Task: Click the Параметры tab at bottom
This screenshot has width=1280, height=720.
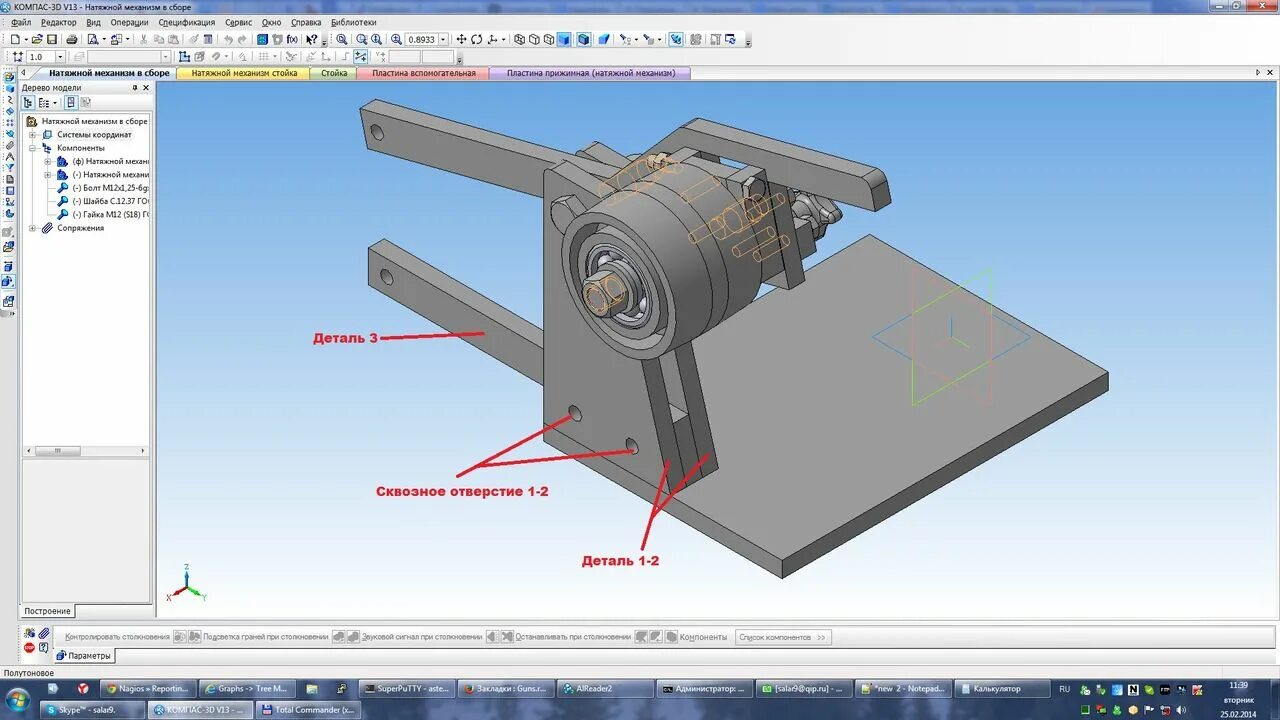Action: (84, 656)
